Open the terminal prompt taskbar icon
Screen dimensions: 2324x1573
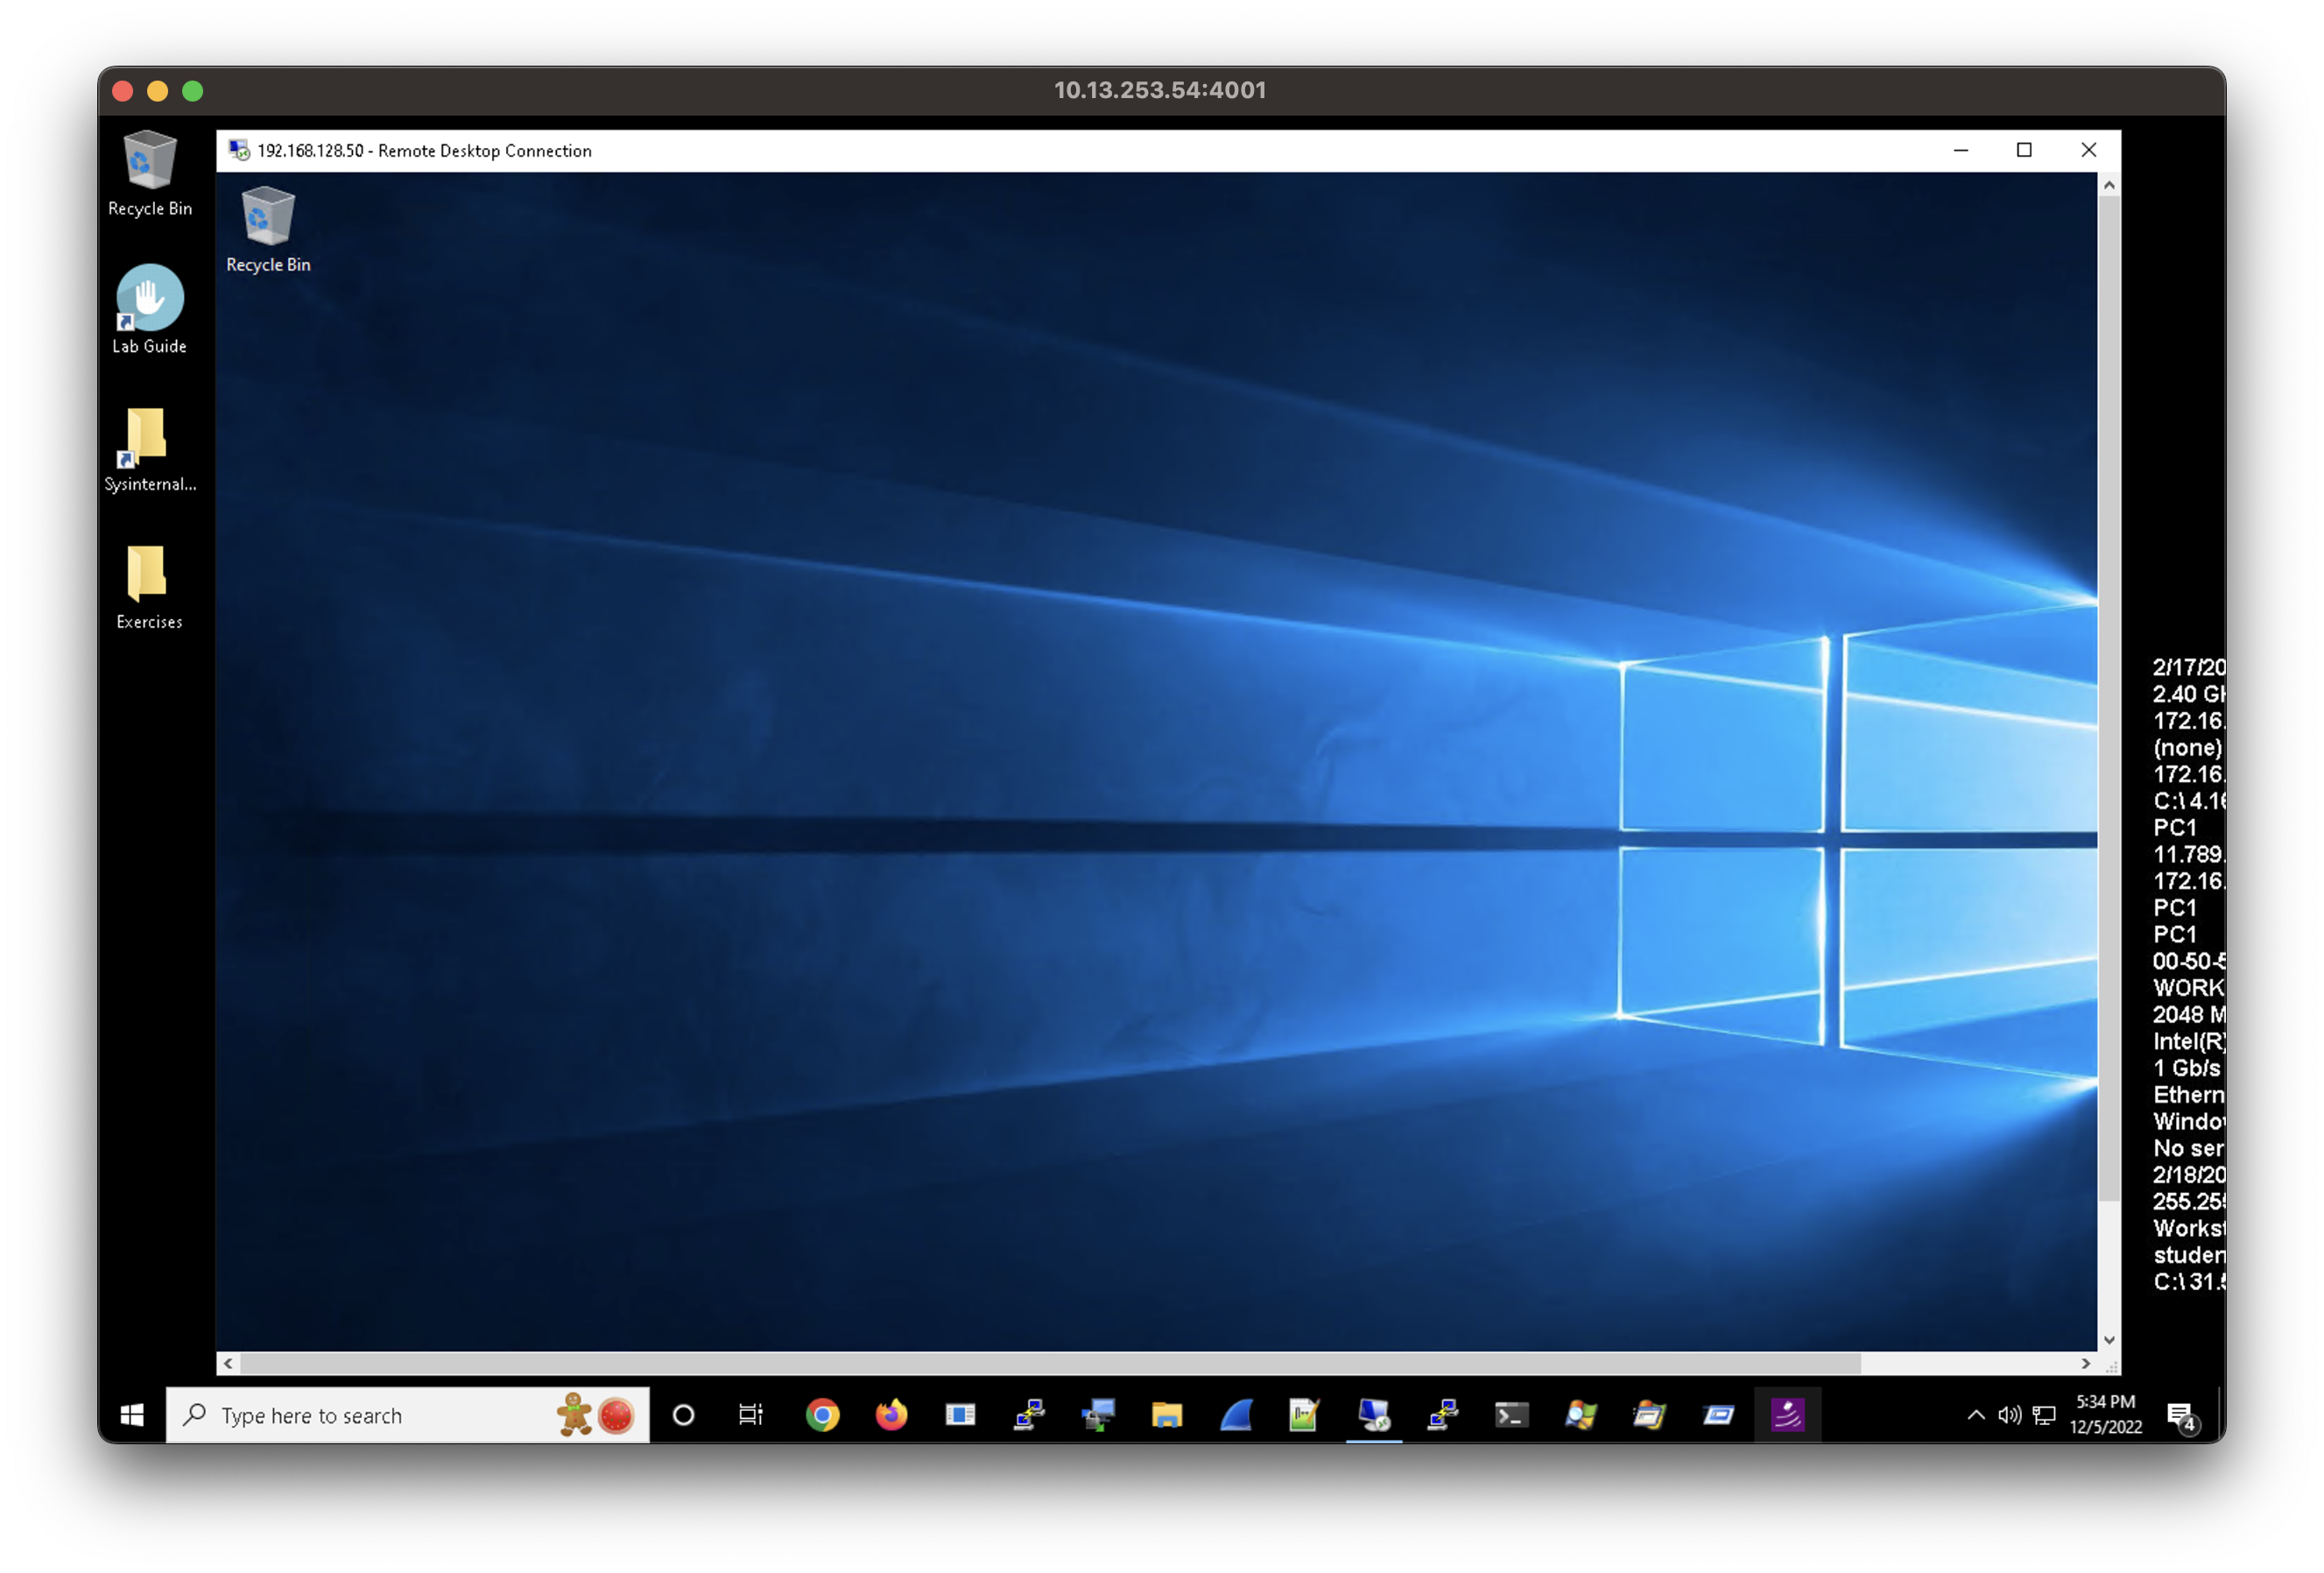pyautogui.click(x=1511, y=1414)
